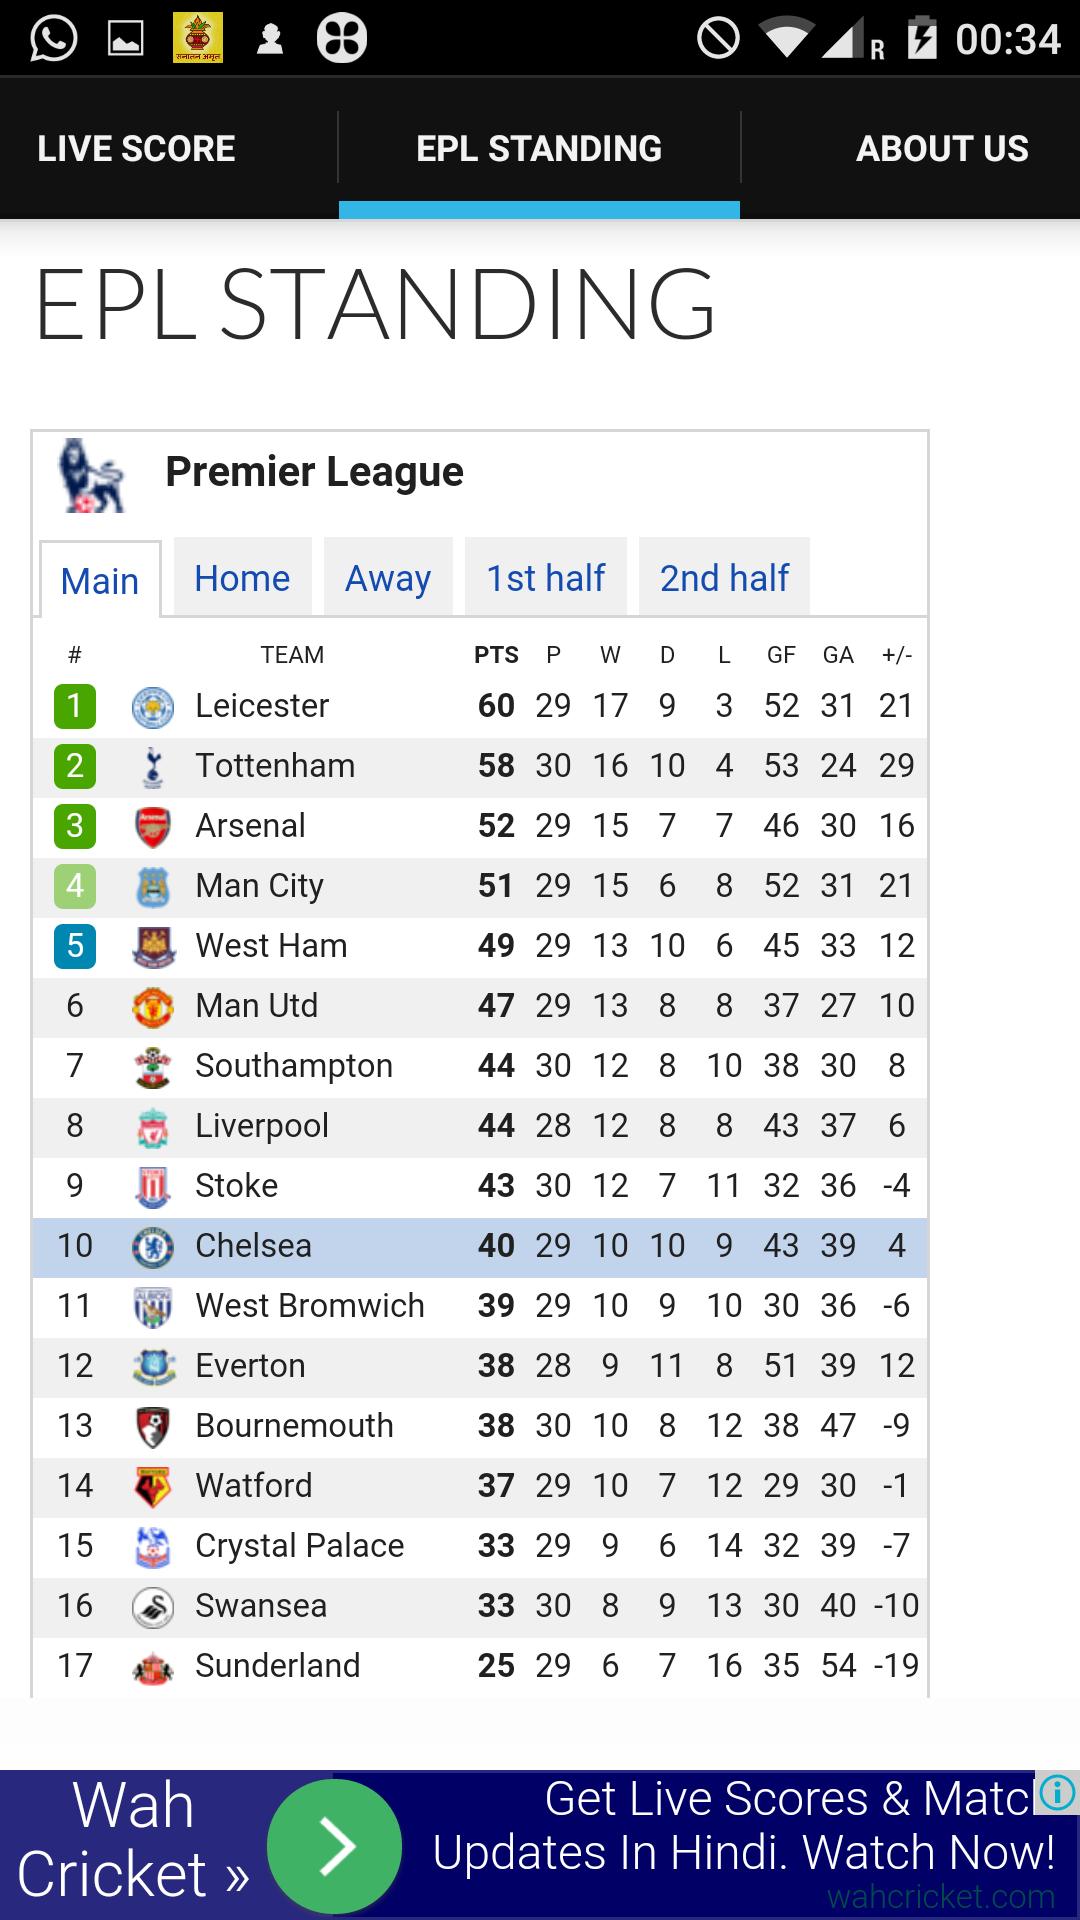The height and width of the screenshot is (1920, 1080).
Task: Select the Home standings tab
Action: click(x=242, y=578)
